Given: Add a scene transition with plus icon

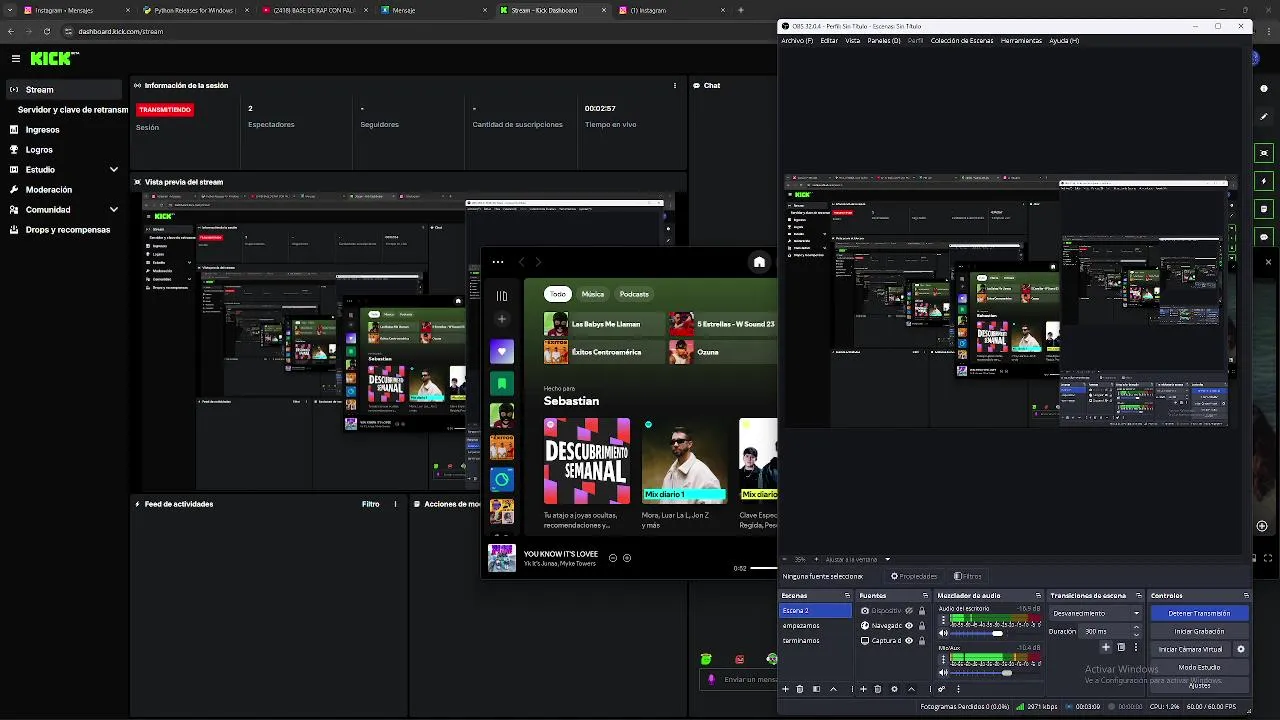Looking at the screenshot, I should click(1106, 647).
